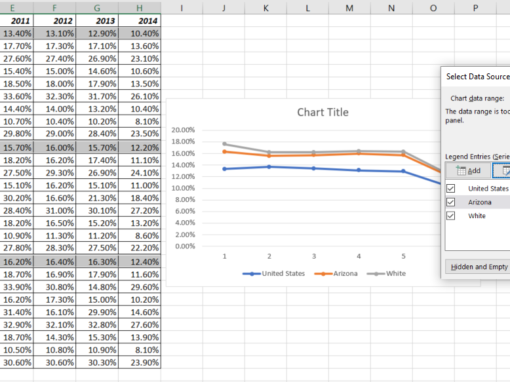This screenshot has width=510, height=382.
Task: Select cell containing 29.30%
Action: pyautogui.click(x=55, y=173)
